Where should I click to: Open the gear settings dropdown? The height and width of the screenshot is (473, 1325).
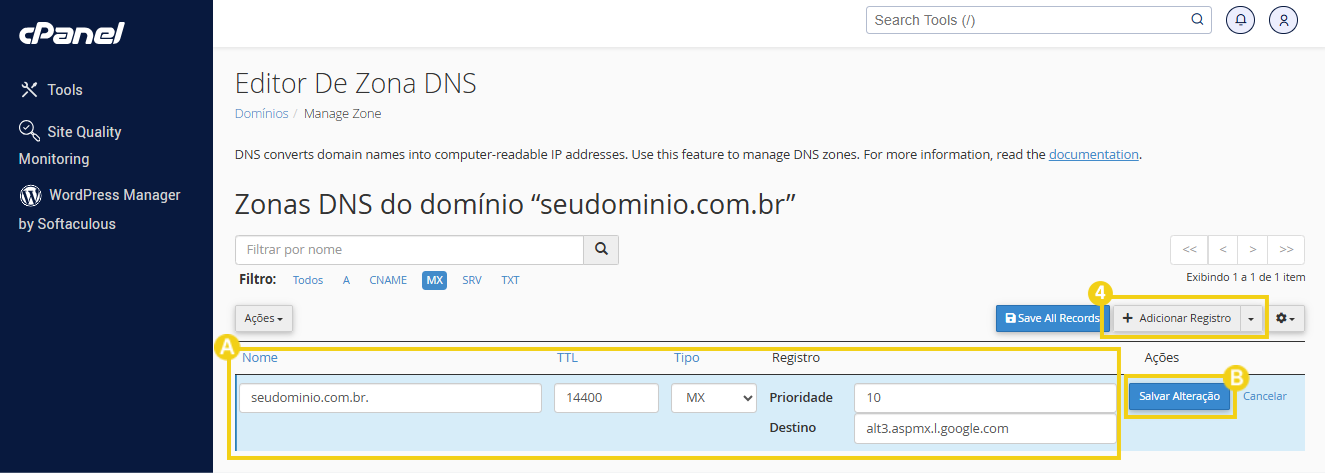(1285, 318)
